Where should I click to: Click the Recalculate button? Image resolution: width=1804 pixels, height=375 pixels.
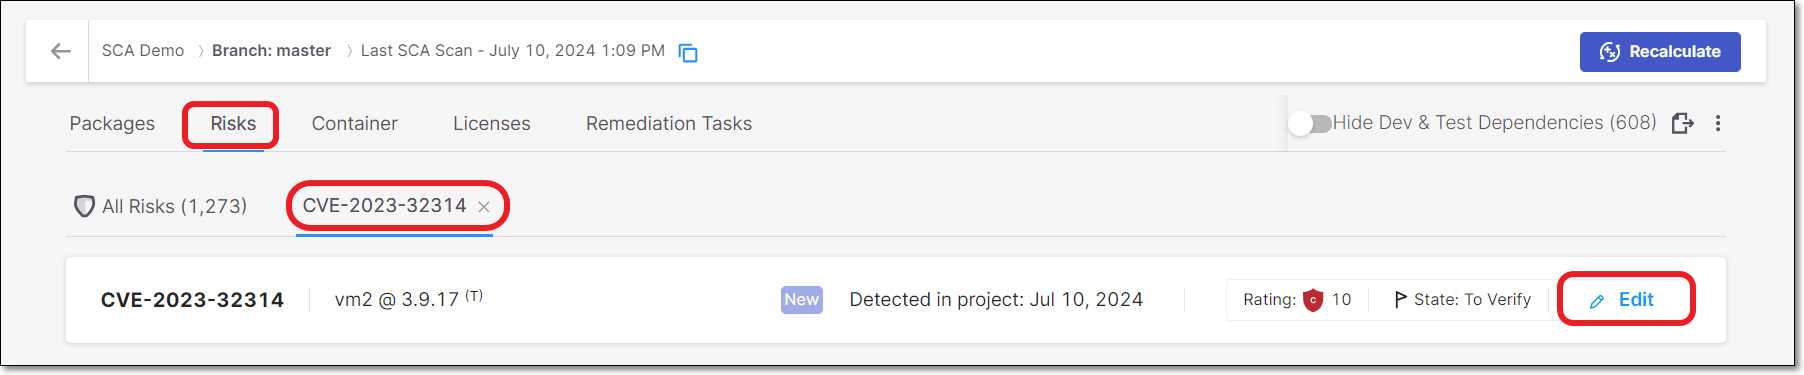click(1660, 52)
